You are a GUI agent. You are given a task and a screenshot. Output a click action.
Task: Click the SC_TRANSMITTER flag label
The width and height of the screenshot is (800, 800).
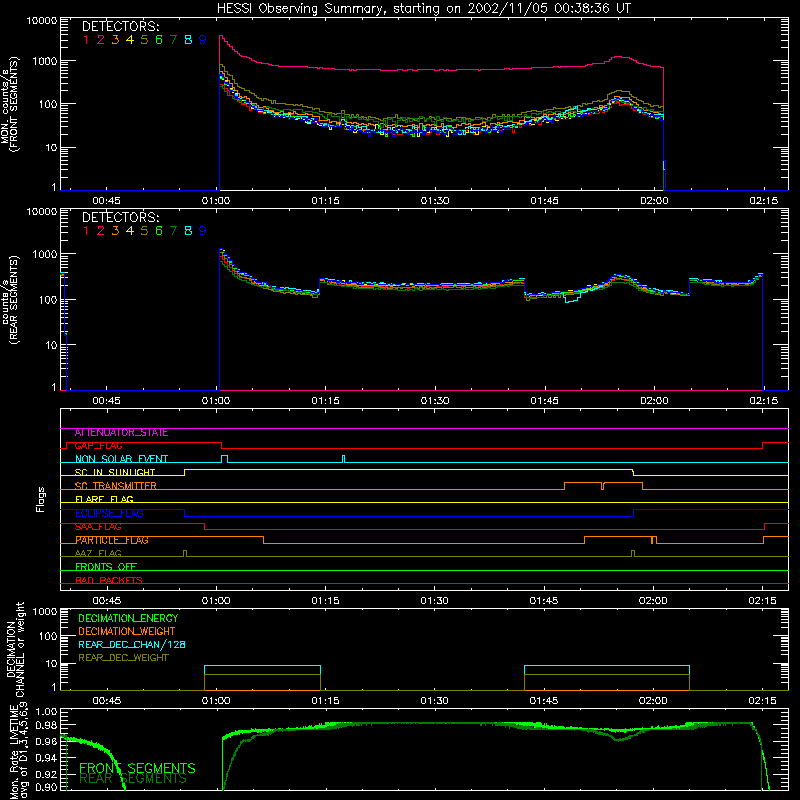click(116, 486)
